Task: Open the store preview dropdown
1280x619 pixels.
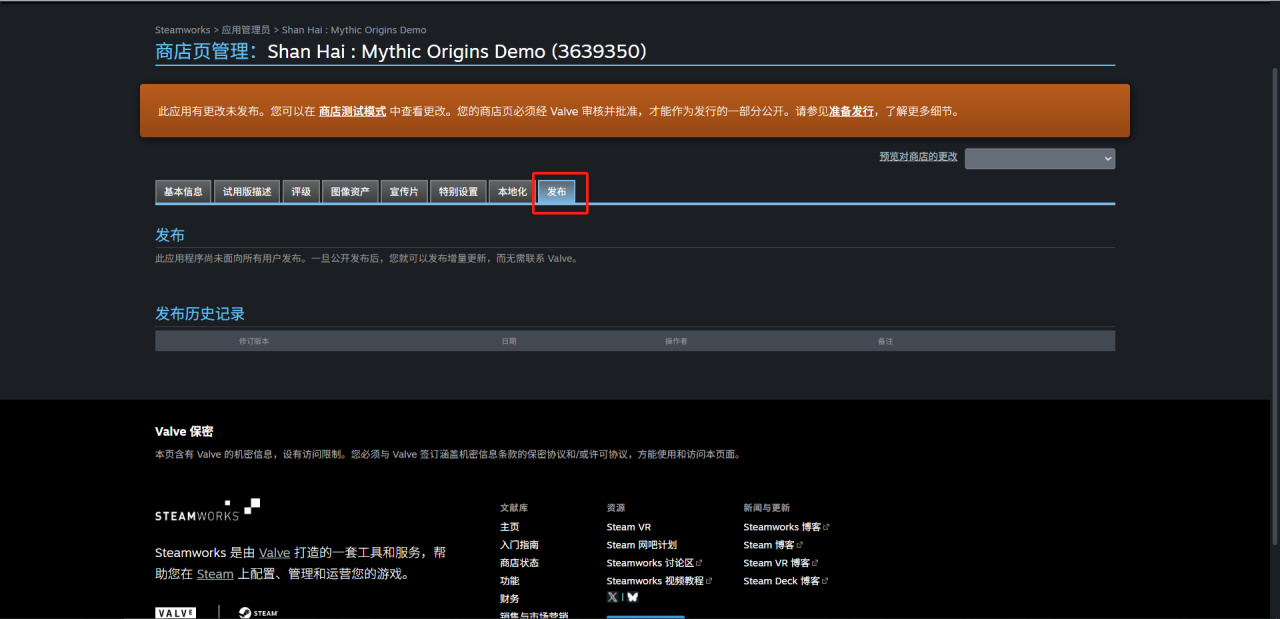Action: tap(1040, 158)
